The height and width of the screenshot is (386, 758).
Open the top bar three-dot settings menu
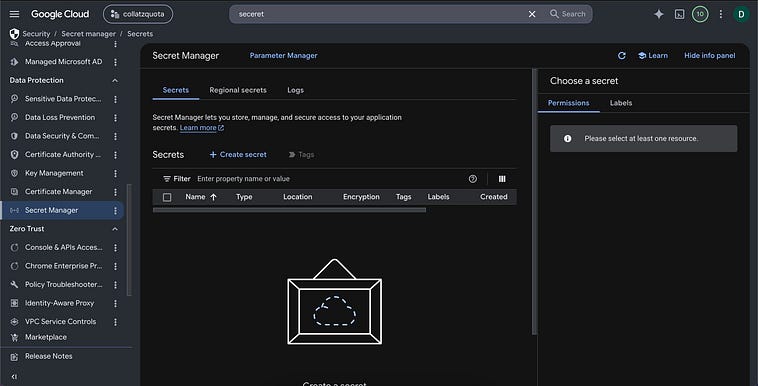click(x=720, y=14)
